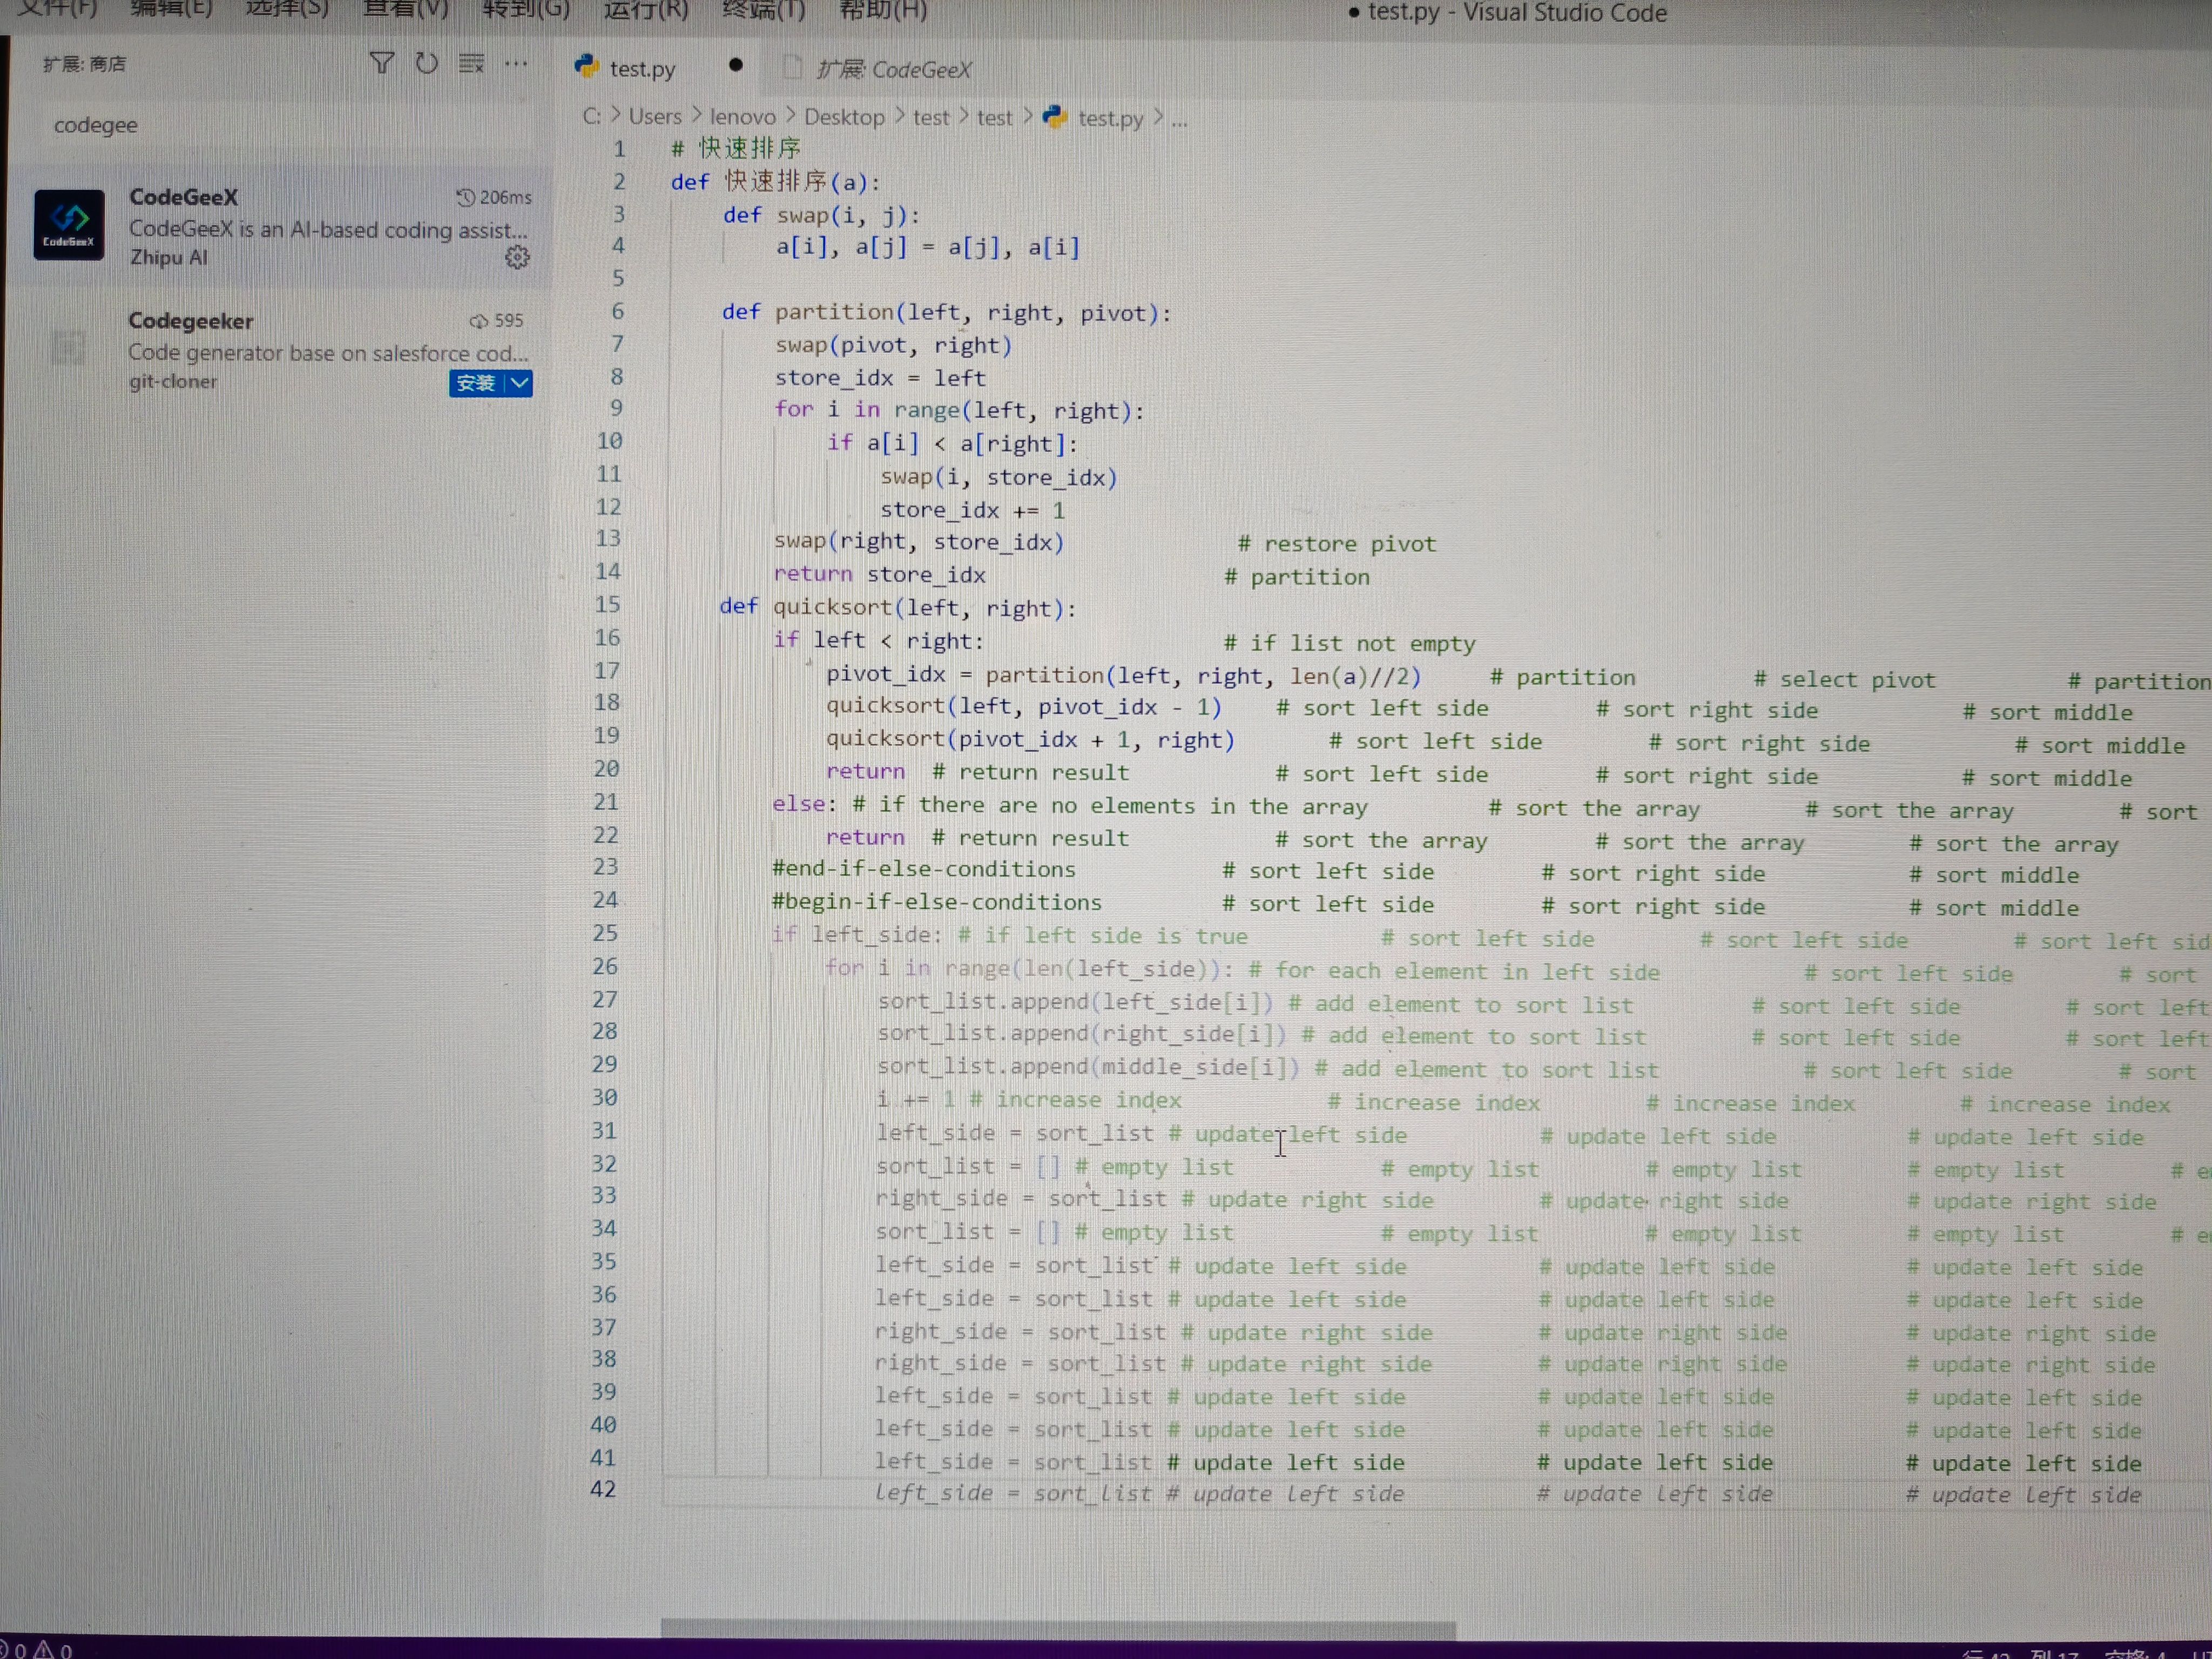This screenshot has height=1659, width=2212.
Task: Expand the breadcrumb ellipsis after test.py
Action: coord(1179,119)
